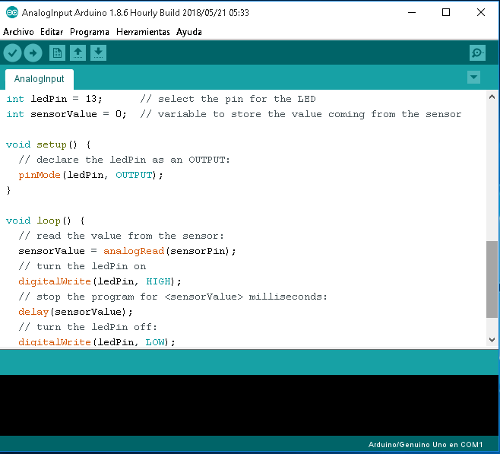Open the Archivo menu
Image resolution: width=500 pixels, height=454 pixels.
(18, 32)
